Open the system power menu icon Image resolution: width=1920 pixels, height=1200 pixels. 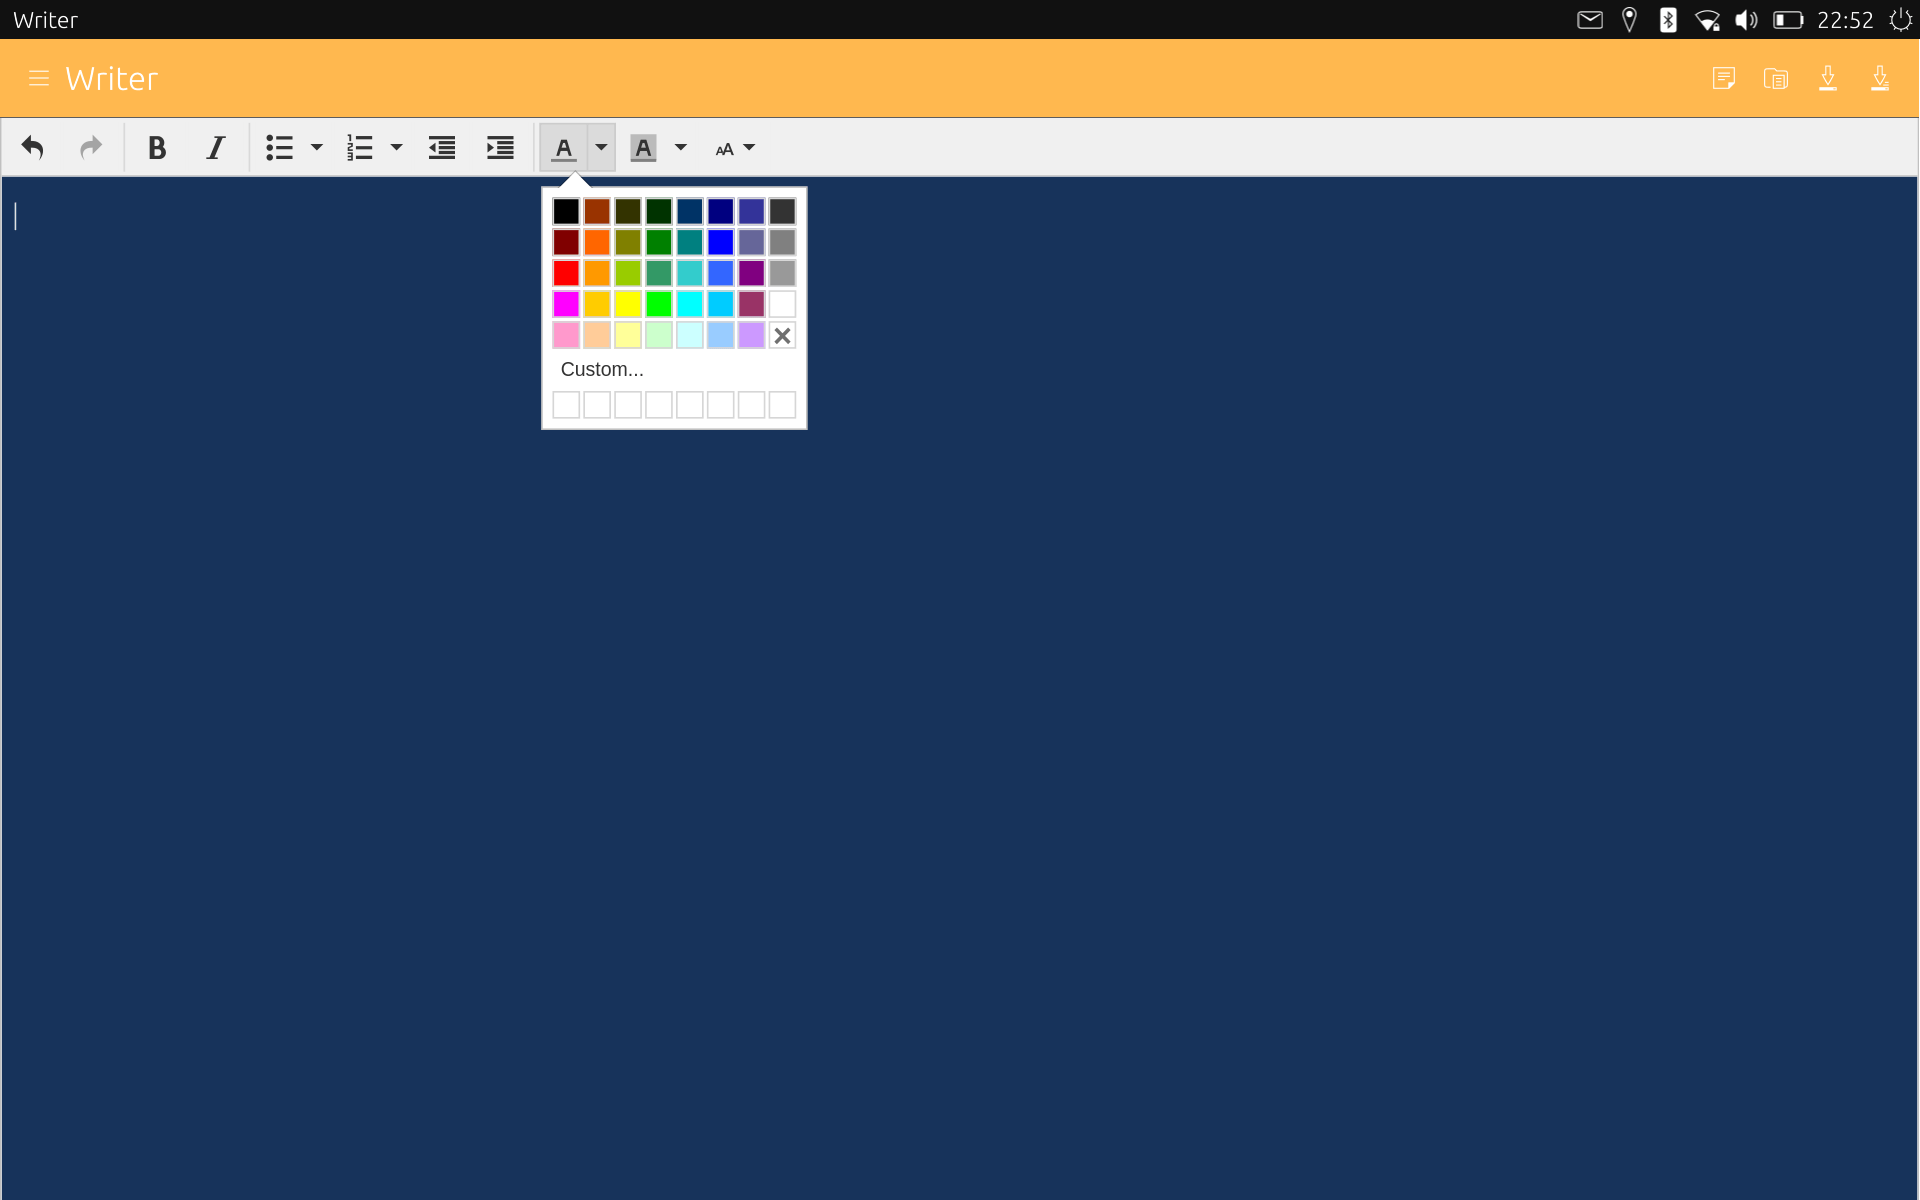pyautogui.click(x=1900, y=20)
